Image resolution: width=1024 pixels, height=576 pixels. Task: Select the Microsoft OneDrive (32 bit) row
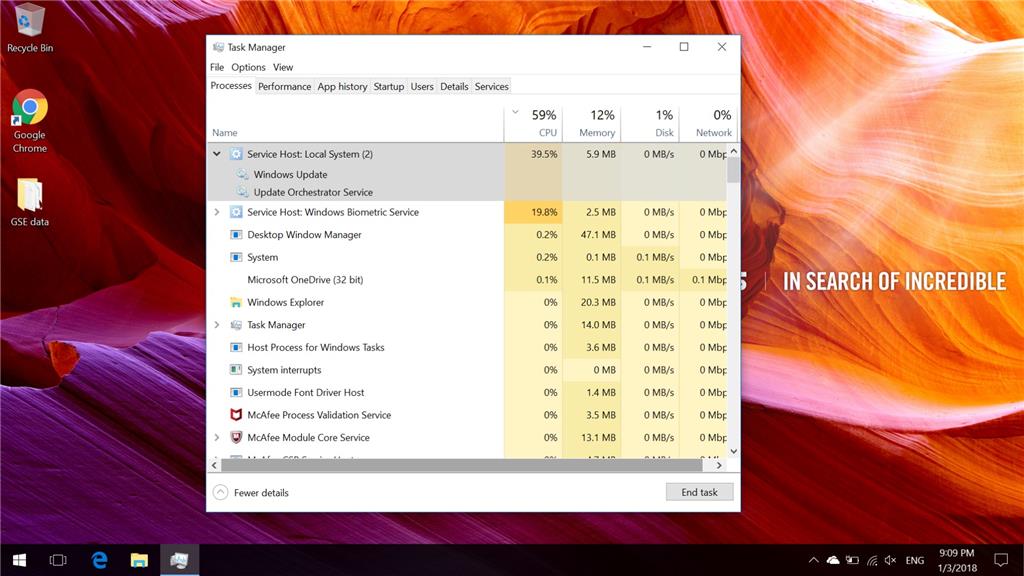(467, 280)
